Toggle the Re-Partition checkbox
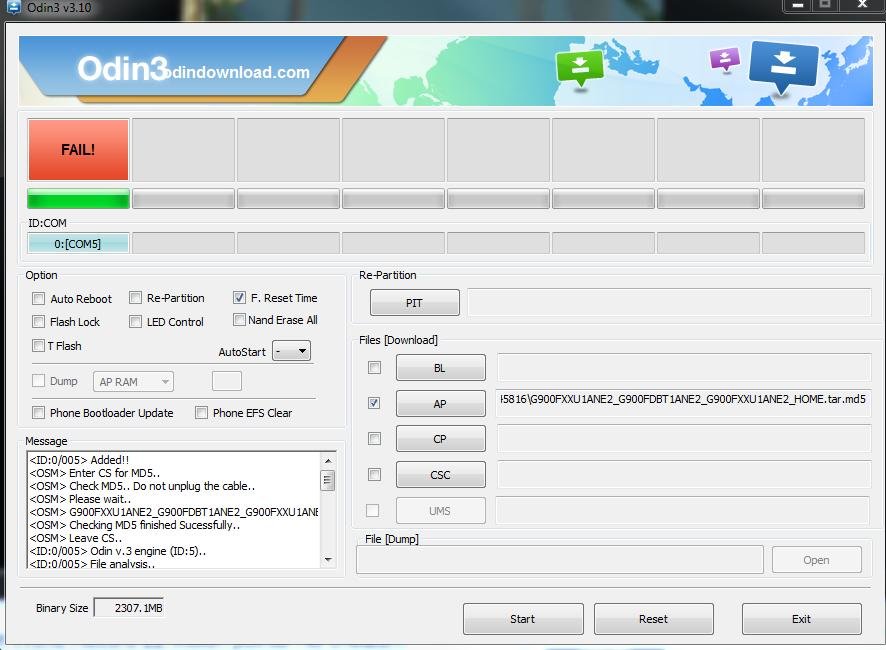Screen dimensions: 886x650 coord(135,298)
